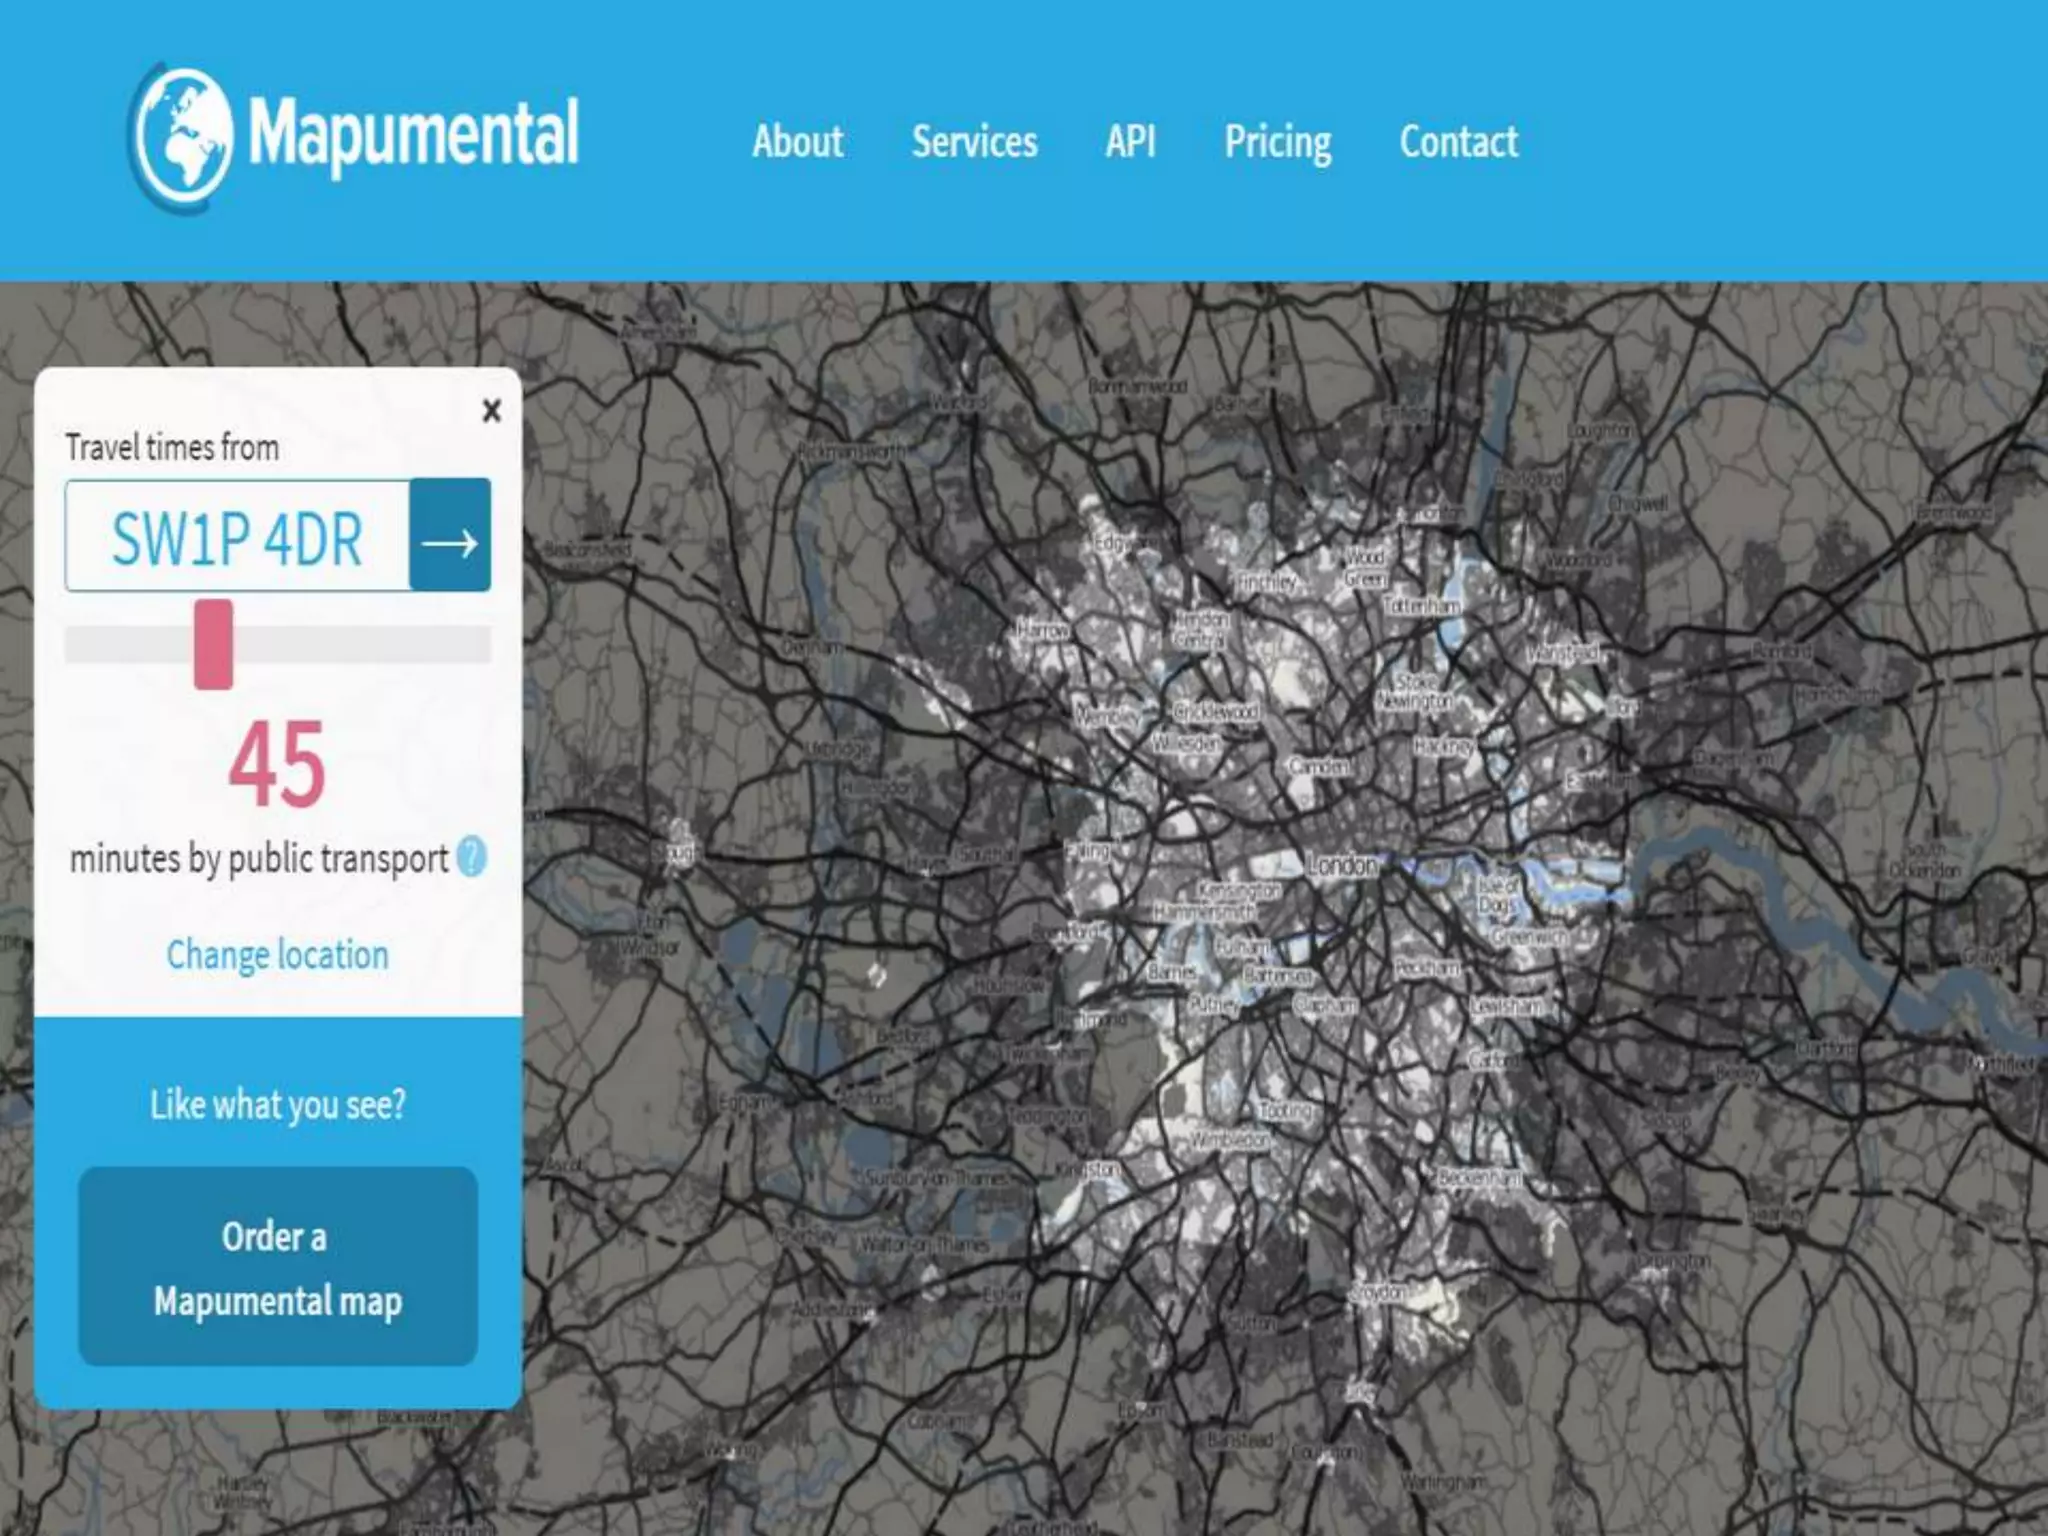
Task: Click the Change location link
Action: click(x=277, y=954)
